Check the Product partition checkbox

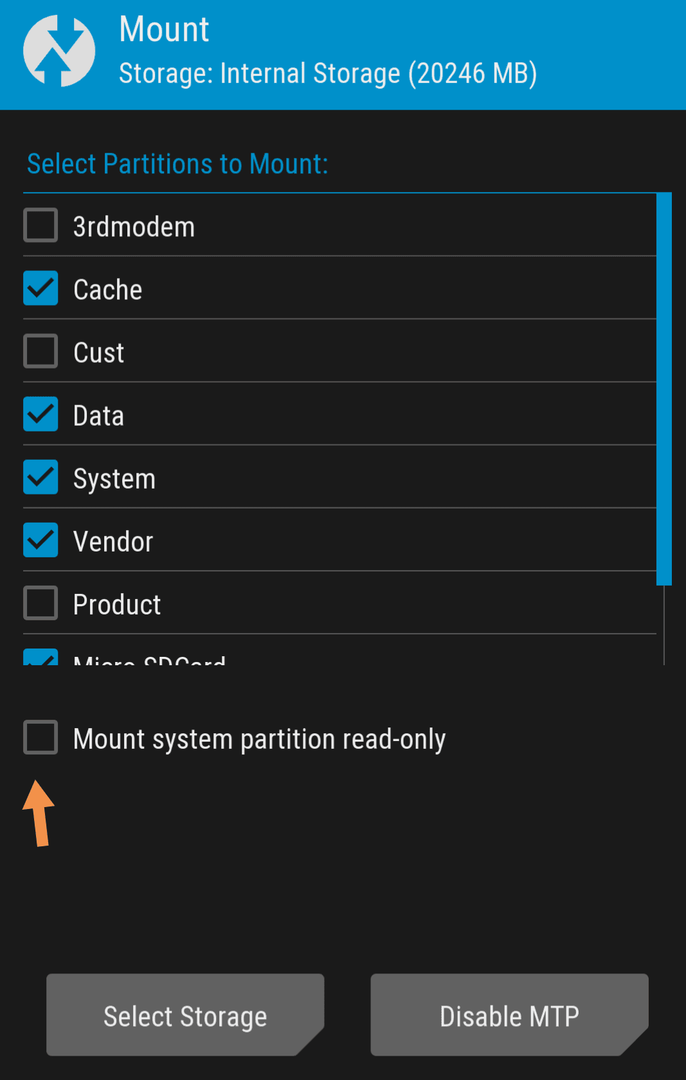click(41, 603)
